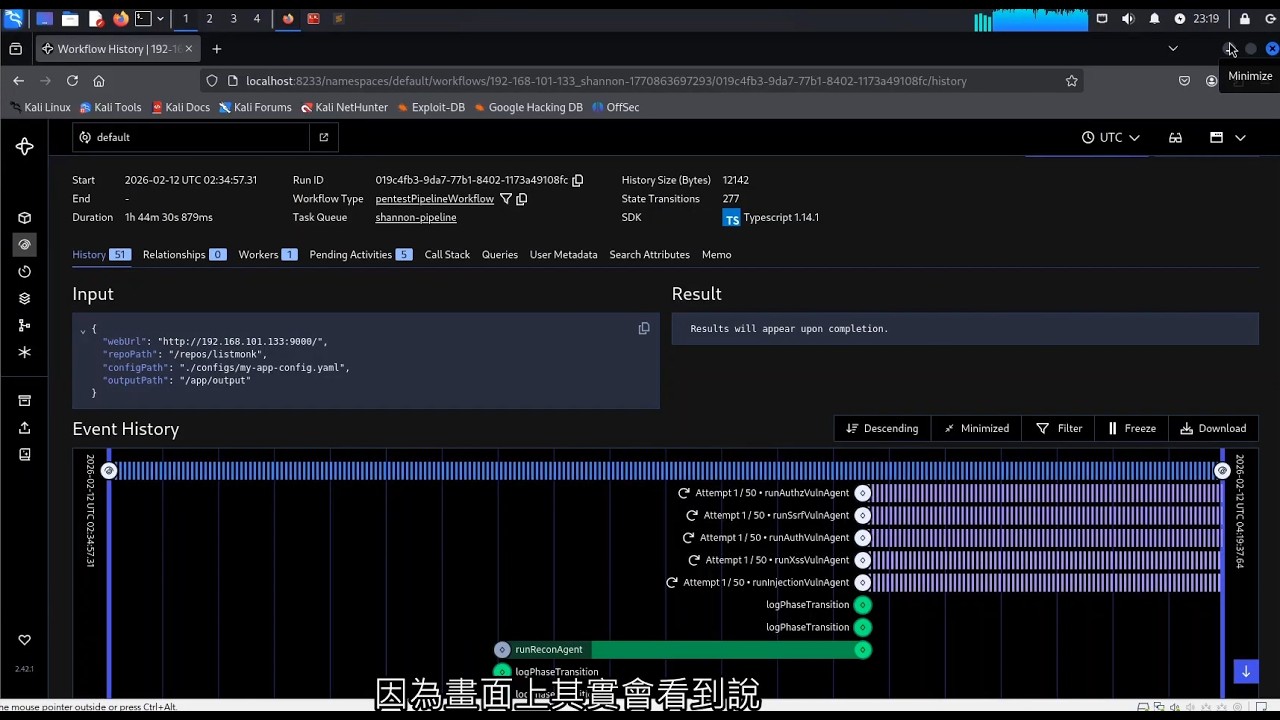Image resolution: width=1280 pixels, height=720 pixels.
Task: Open the Relationships tab
Action: (184, 255)
